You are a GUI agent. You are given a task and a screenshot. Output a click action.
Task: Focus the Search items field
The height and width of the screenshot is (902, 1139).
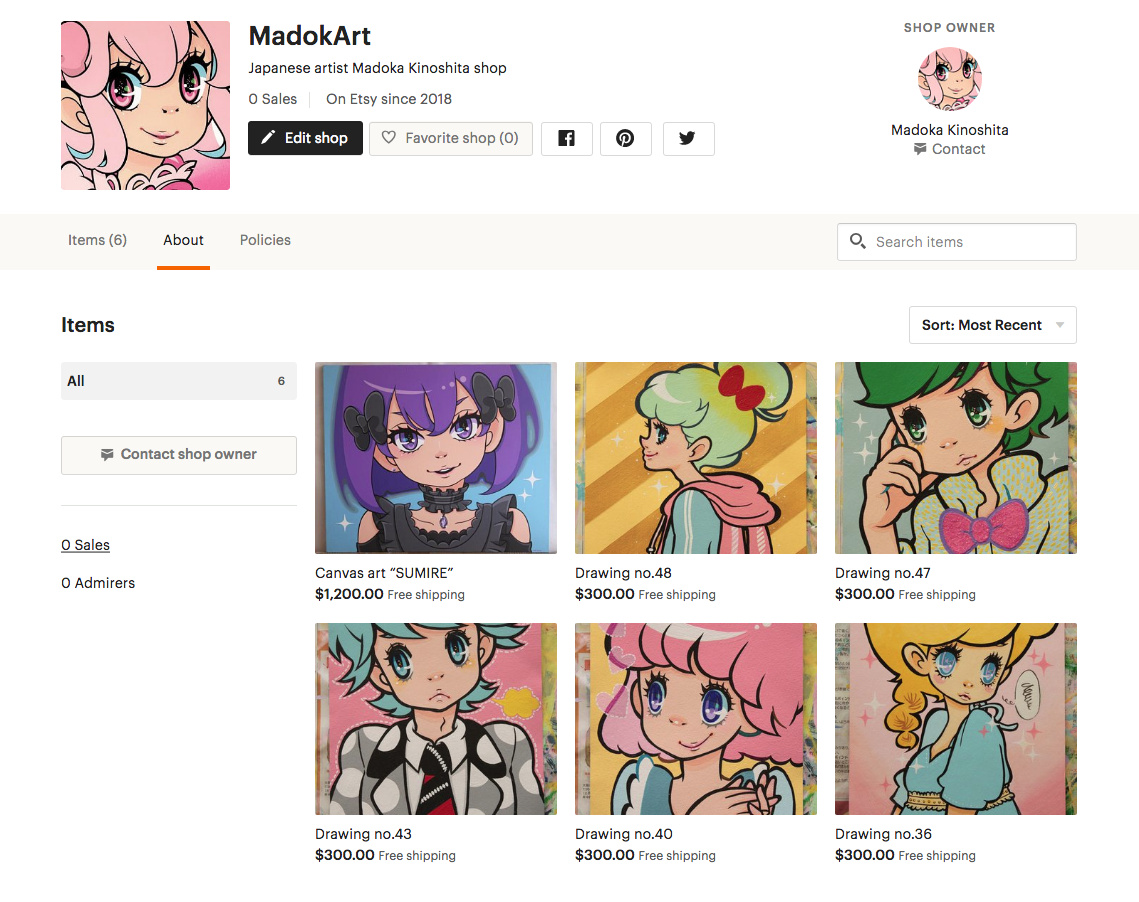(957, 242)
